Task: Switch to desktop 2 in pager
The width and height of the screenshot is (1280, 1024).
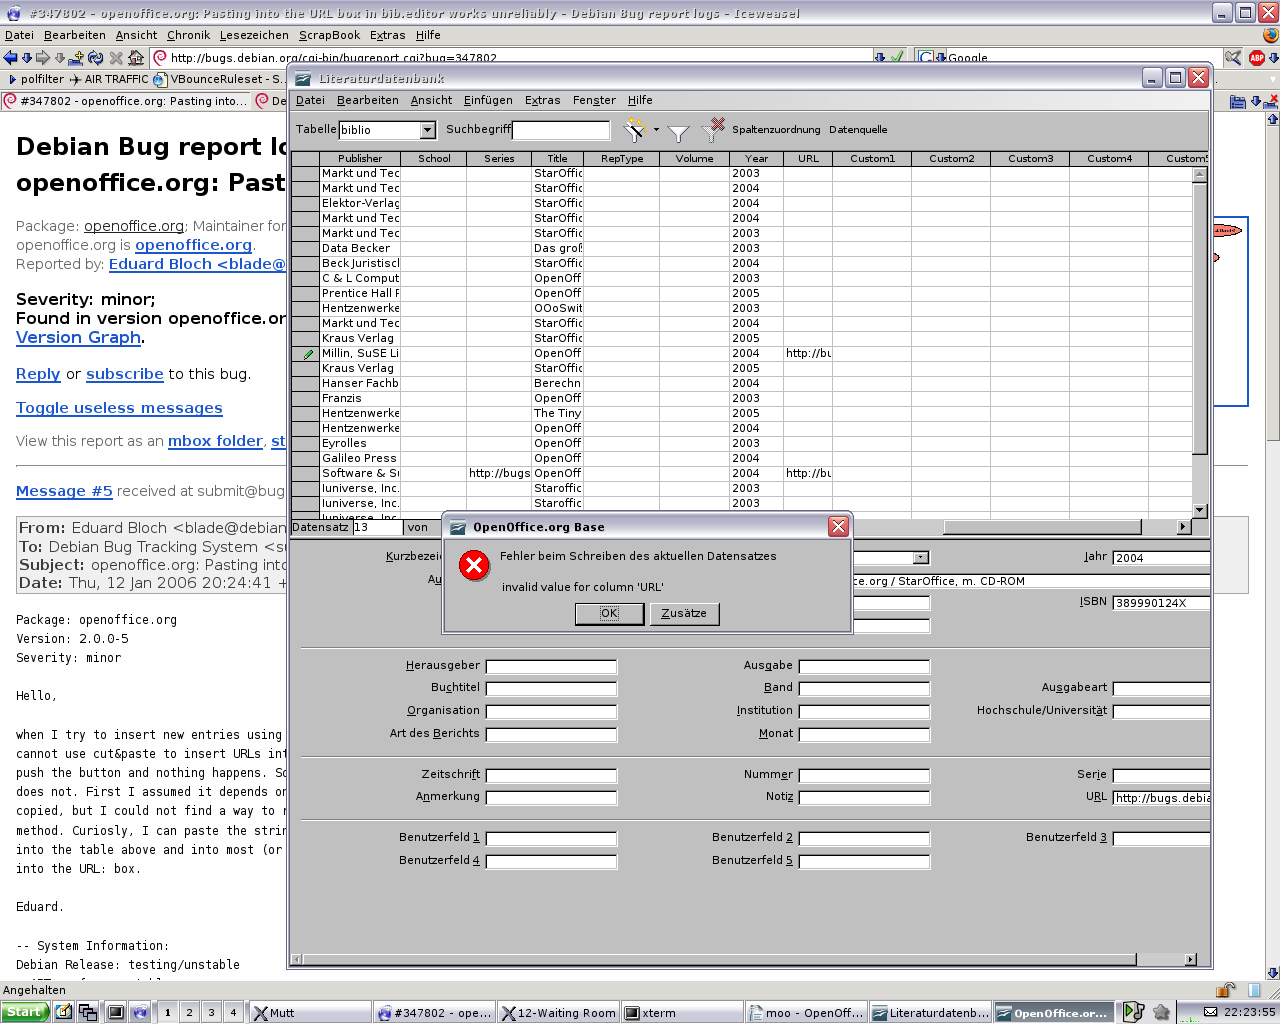Action: (x=189, y=1012)
